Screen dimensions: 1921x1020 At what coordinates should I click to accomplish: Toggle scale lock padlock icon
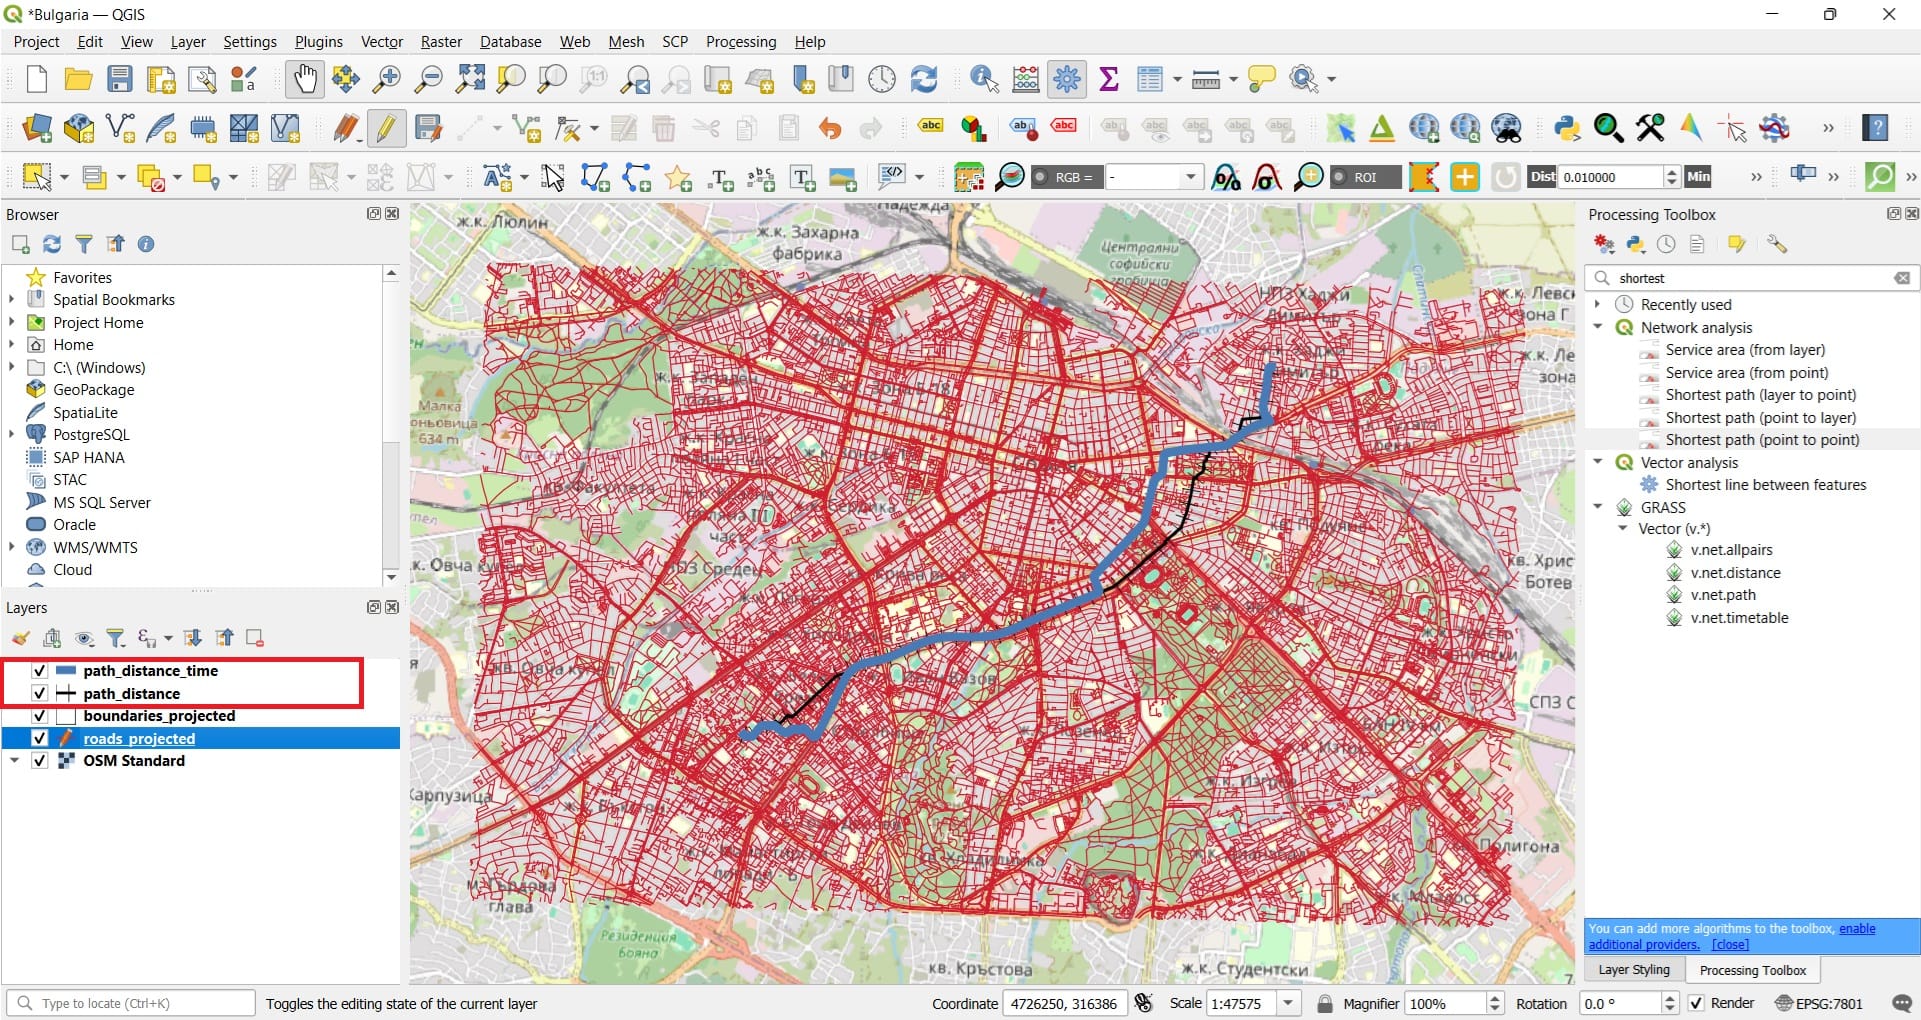(1325, 1003)
